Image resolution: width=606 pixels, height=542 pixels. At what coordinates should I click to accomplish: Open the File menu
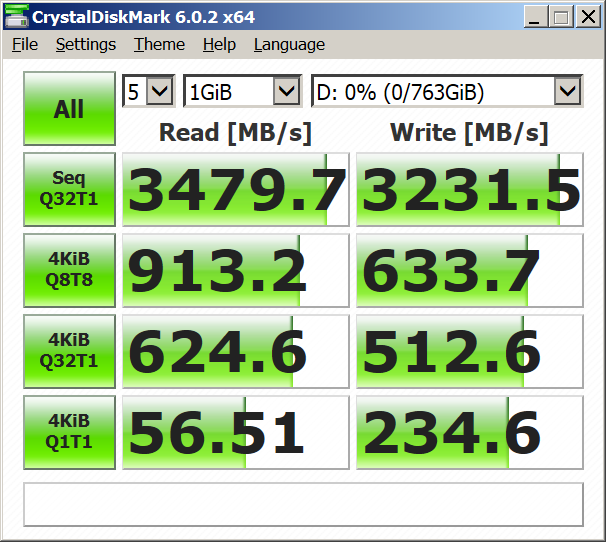(25, 45)
